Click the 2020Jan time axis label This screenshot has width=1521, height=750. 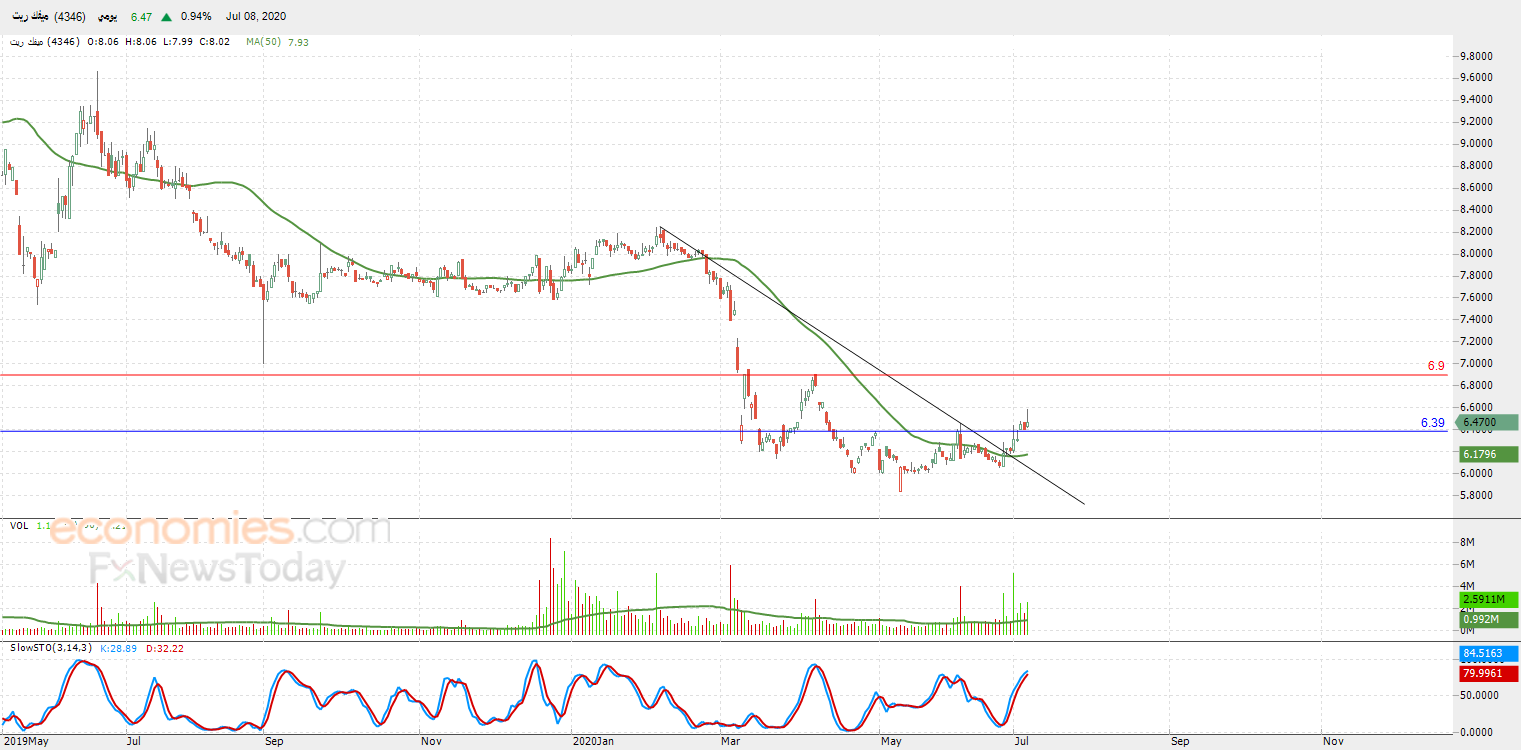click(x=594, y=742)
